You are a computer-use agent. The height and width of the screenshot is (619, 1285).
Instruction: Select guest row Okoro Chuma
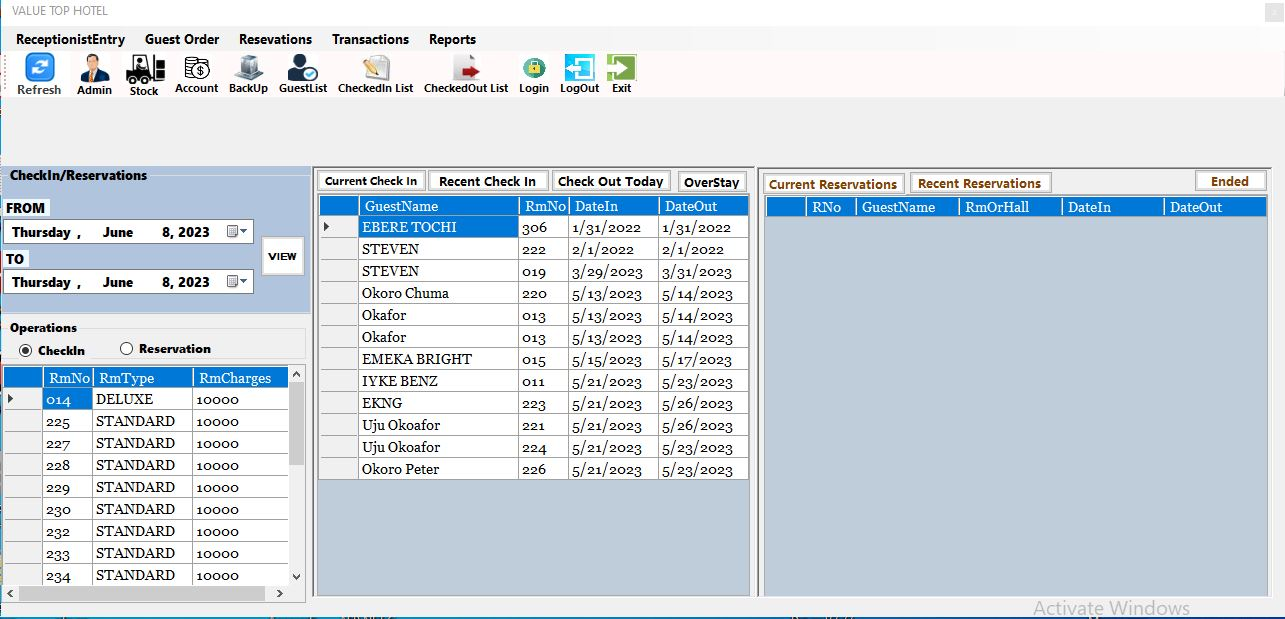pyautogui.click(x=533, y=293)
